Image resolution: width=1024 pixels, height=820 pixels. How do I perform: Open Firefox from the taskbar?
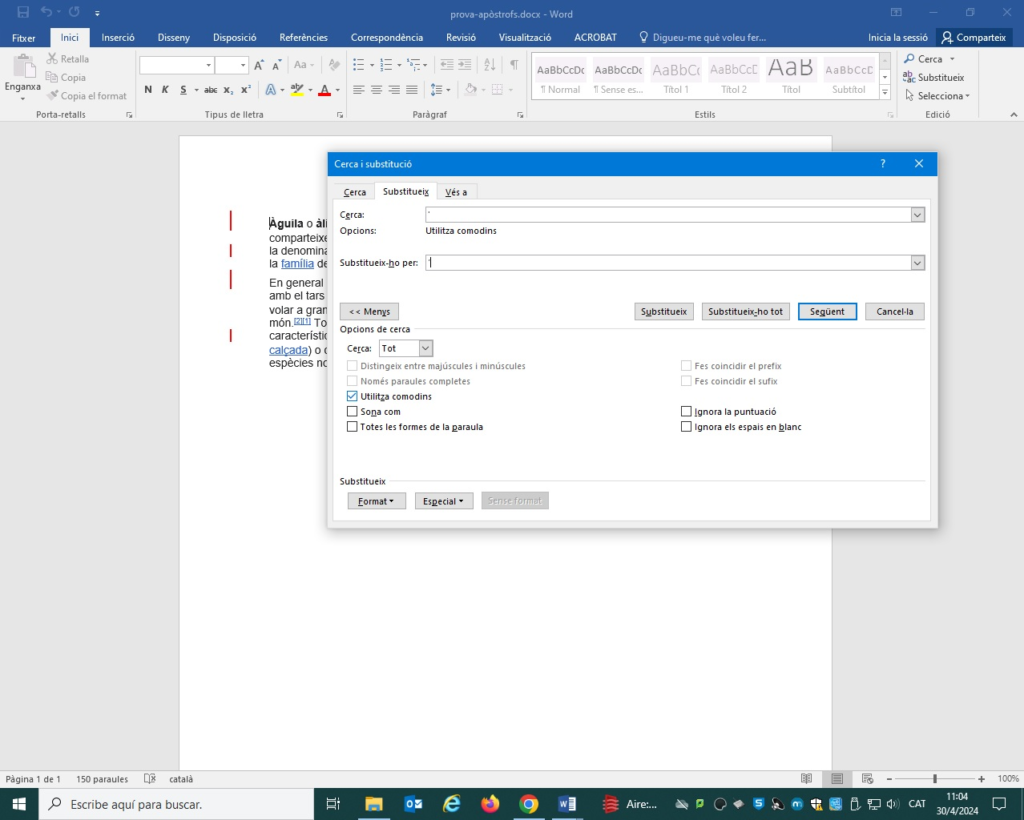490,804
